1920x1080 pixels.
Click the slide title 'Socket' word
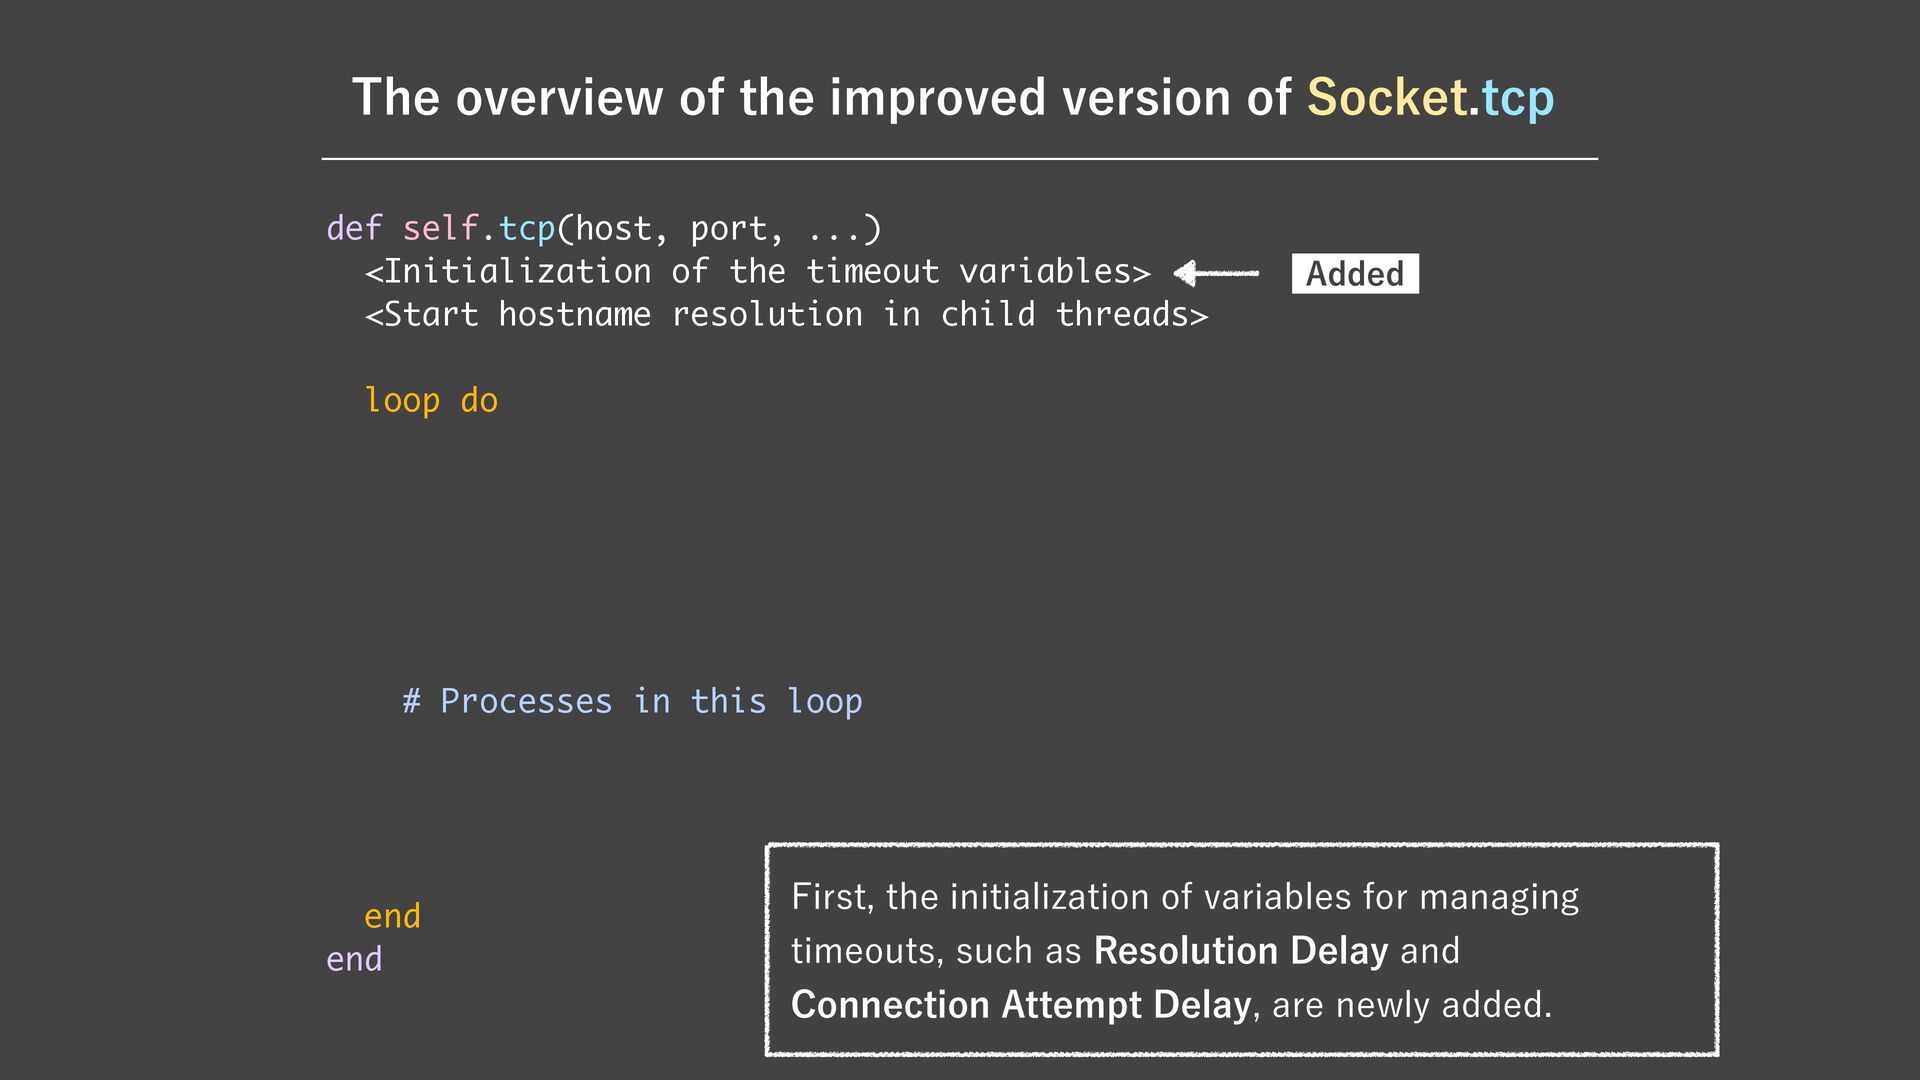[1386, 98]
